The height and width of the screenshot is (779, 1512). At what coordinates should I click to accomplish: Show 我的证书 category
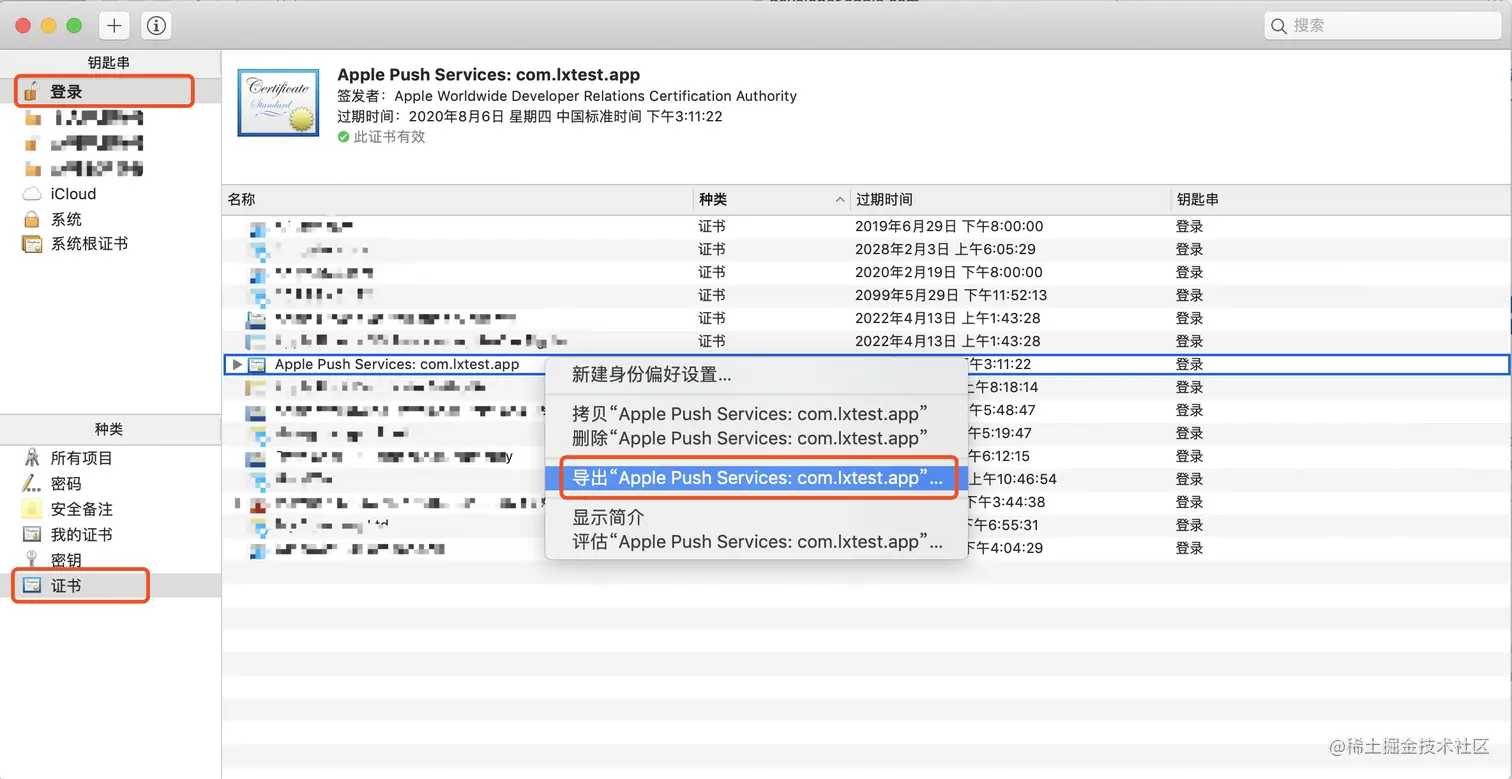click(82, 535)
